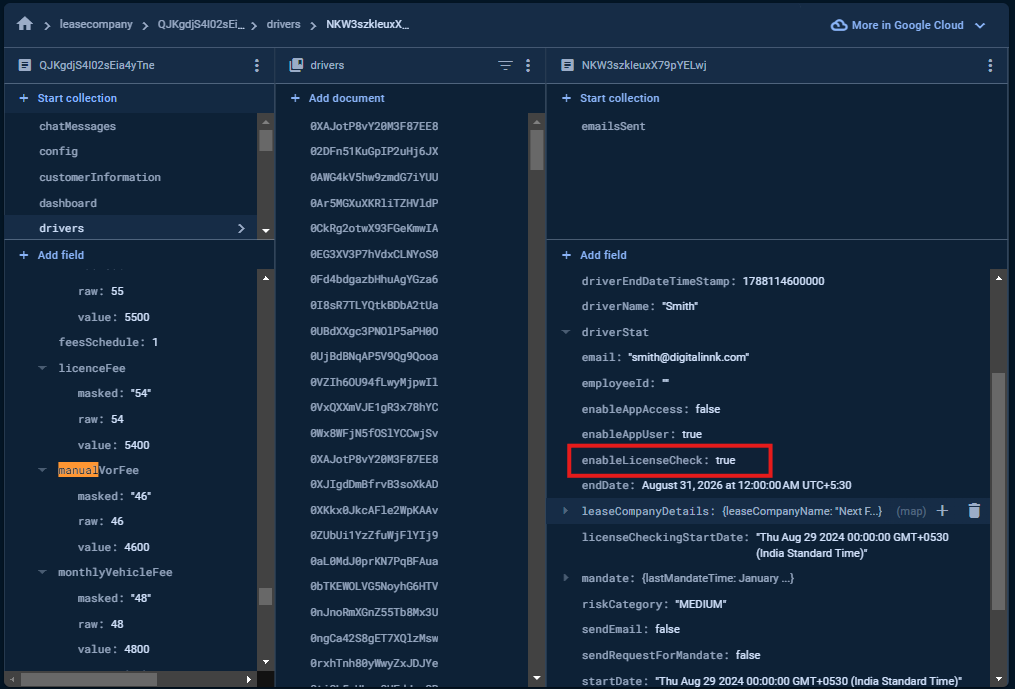Click the left panel horizontal scrollbar thumb

coord(89,679)
